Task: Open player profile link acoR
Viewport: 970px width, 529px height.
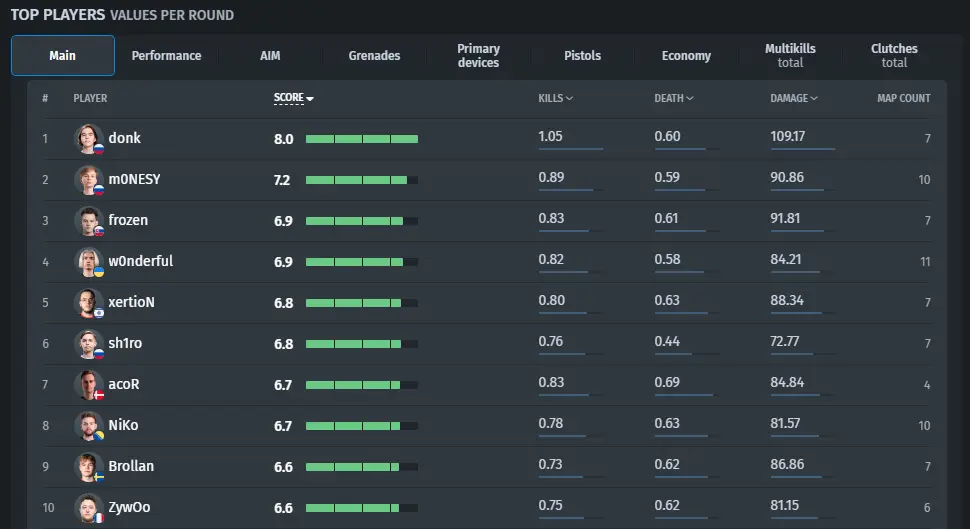Action: pyautogui.click(x=124, y=384)
